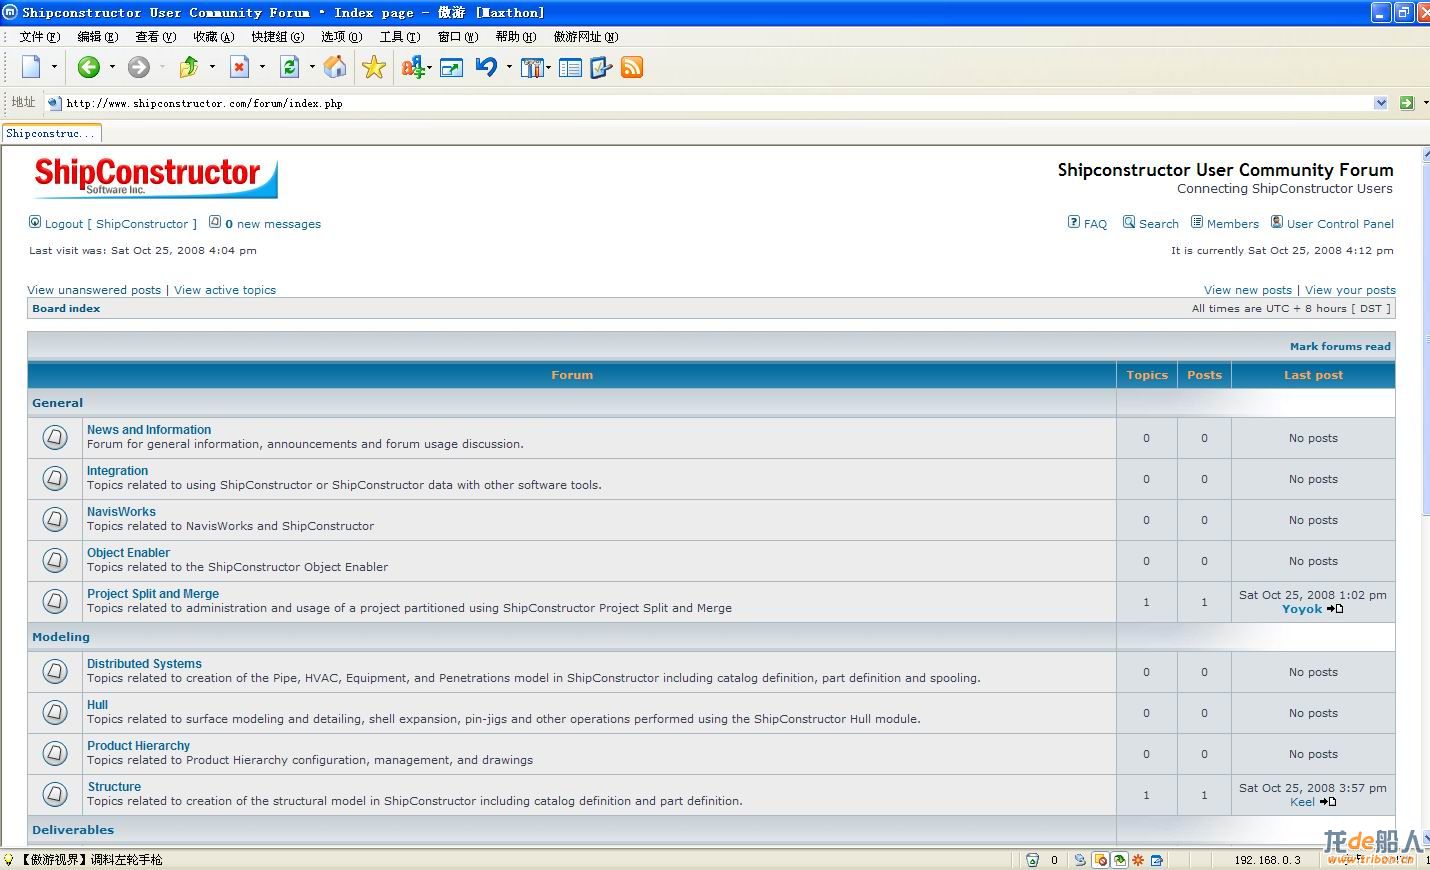This screenshot has height=870, width=1430.
Task: Open the Up folder dropdown arrow
Action: (x=212, y=67)
